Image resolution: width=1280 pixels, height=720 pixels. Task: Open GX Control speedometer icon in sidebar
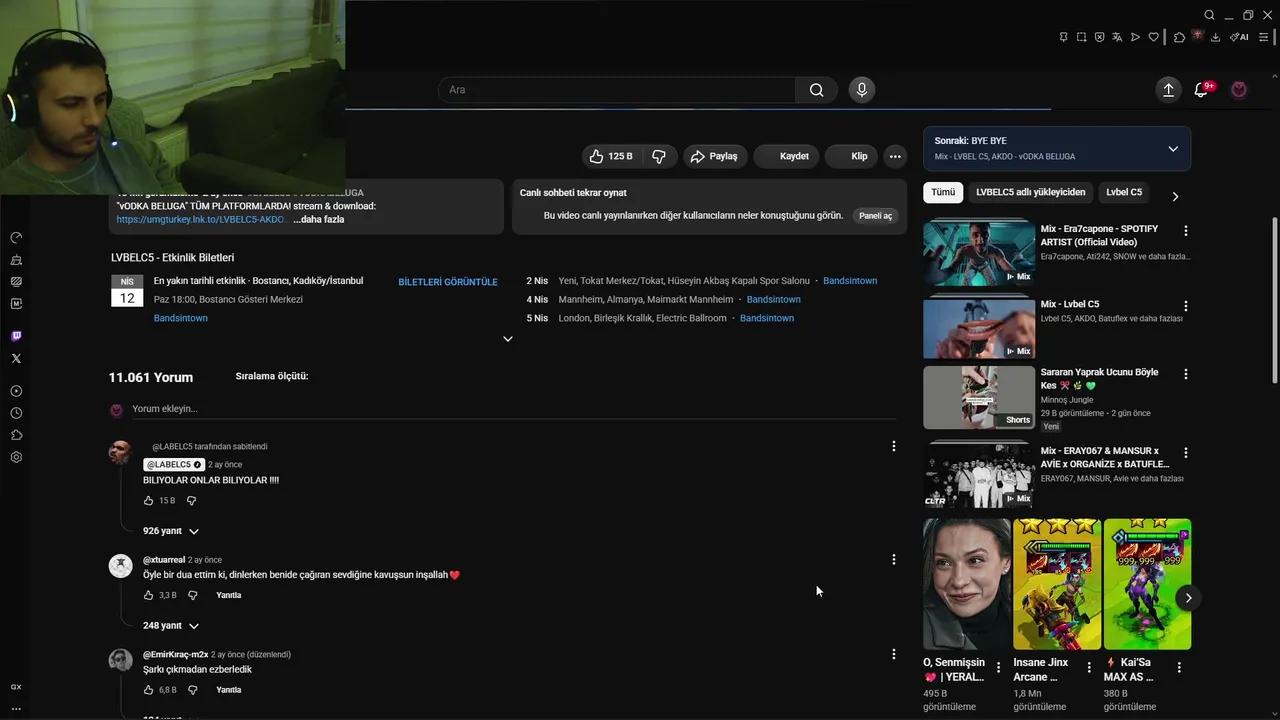click(16, 237)
